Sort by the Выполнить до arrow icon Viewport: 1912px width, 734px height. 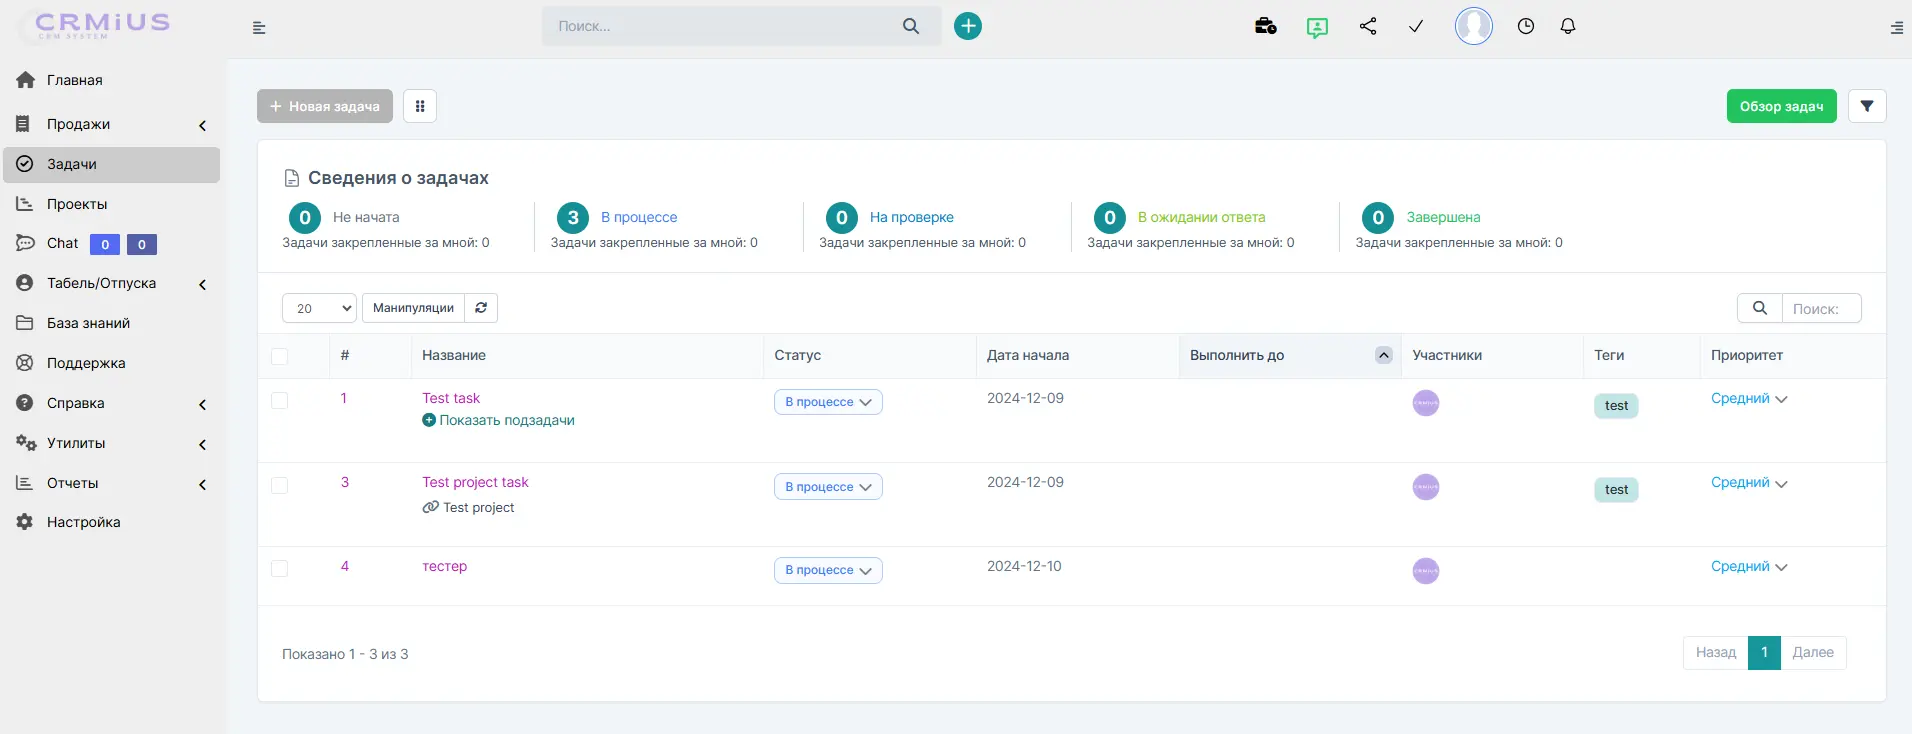coord(1384,355)
